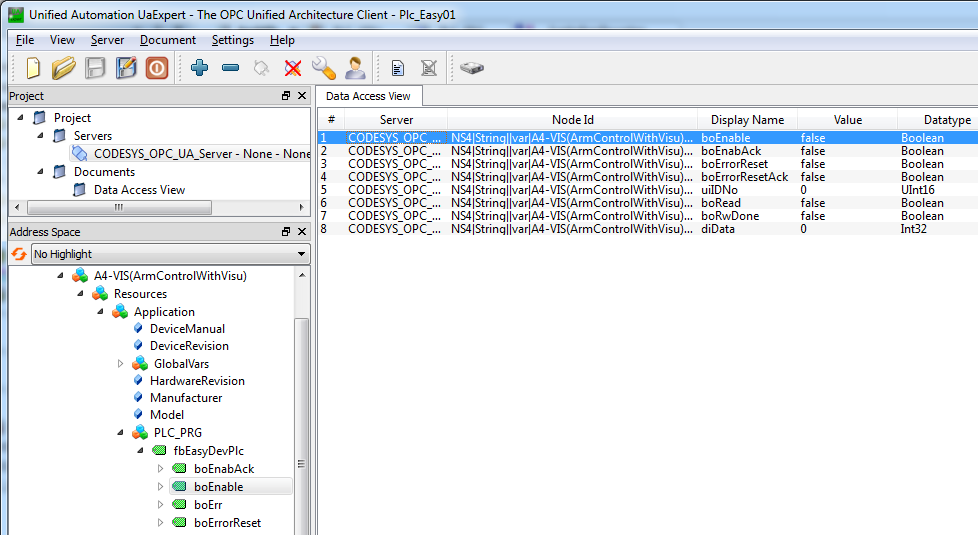
Task: Open the Help menu
Action: pyautogui.click(x=282, y=40)
